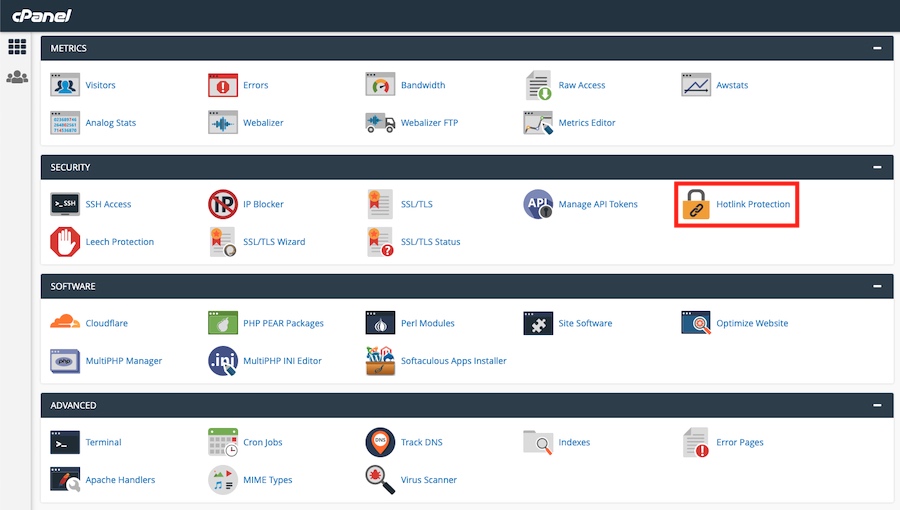
Task: Open the Cron Jobs calendar icon
Action: point(223,442)
